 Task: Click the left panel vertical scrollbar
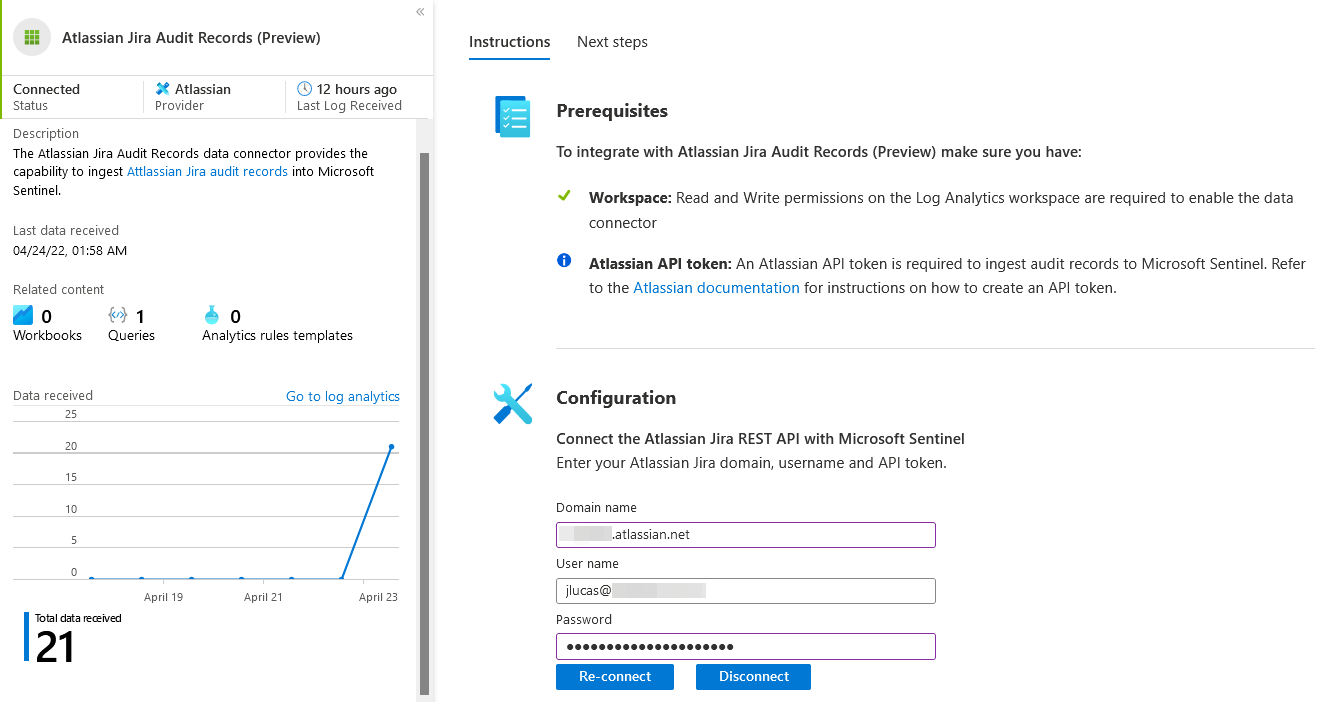coord(424,420)
